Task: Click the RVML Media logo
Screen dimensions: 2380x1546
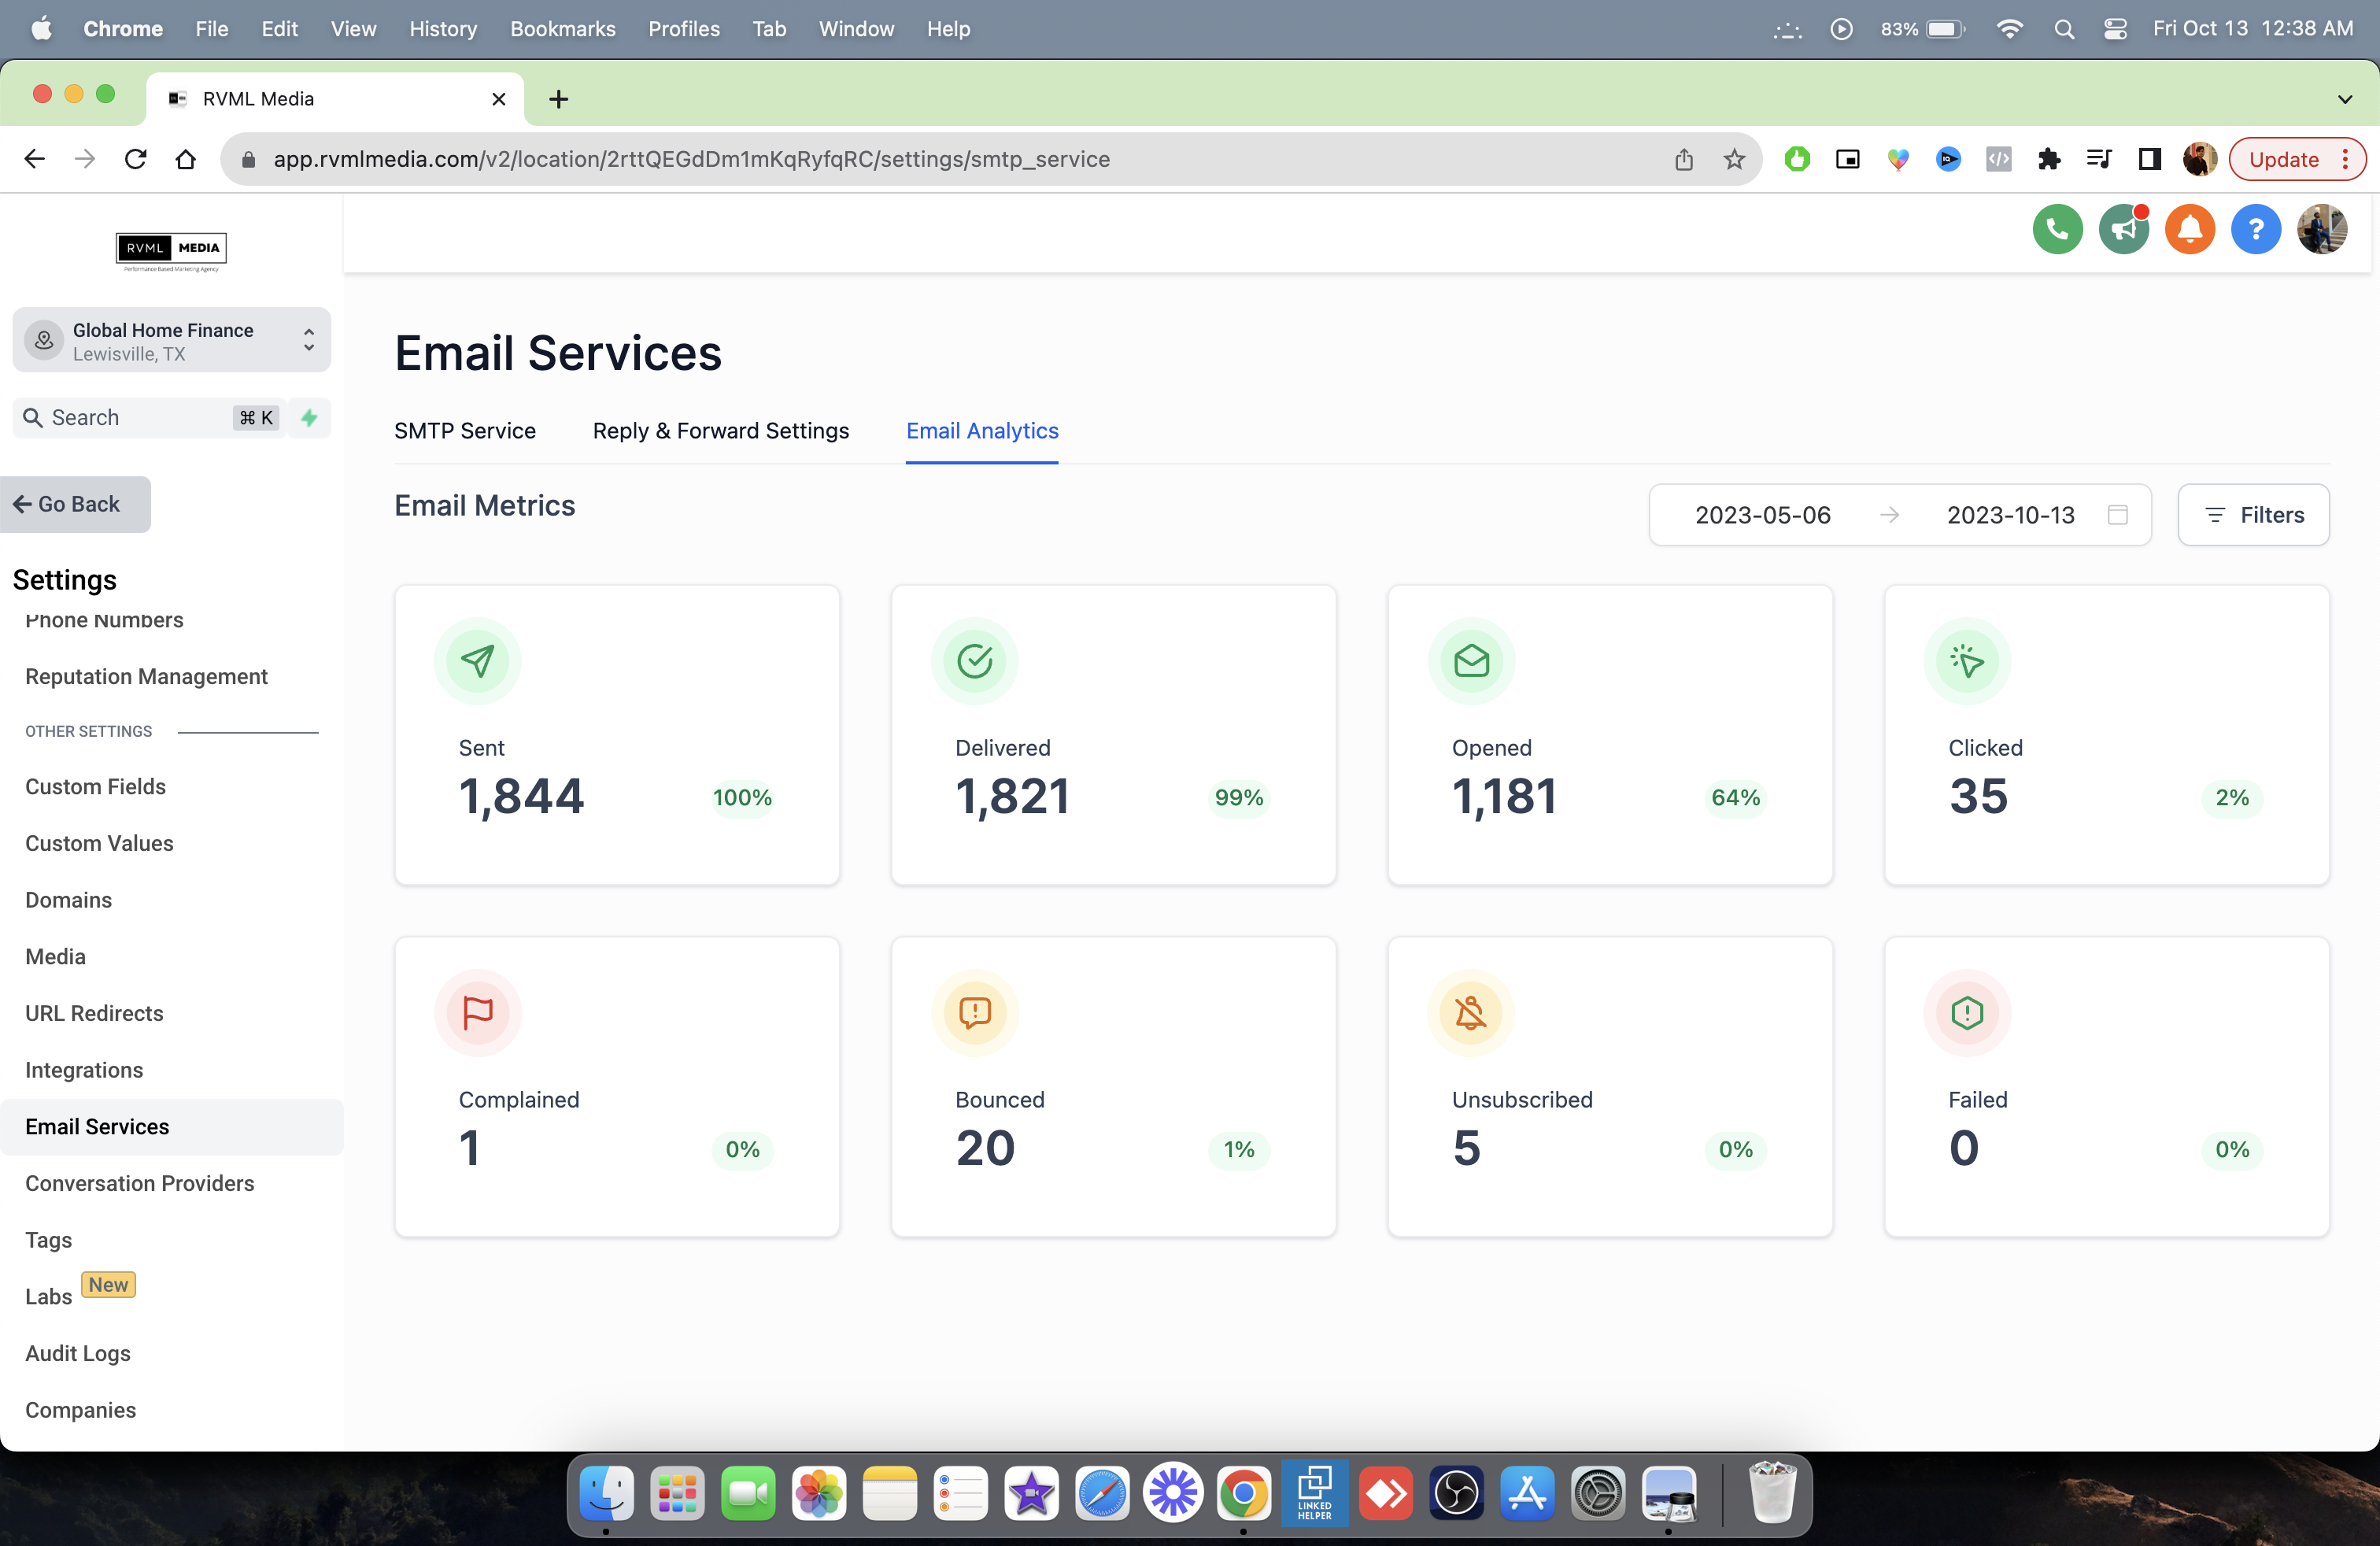Action: (x=171, y=251)
